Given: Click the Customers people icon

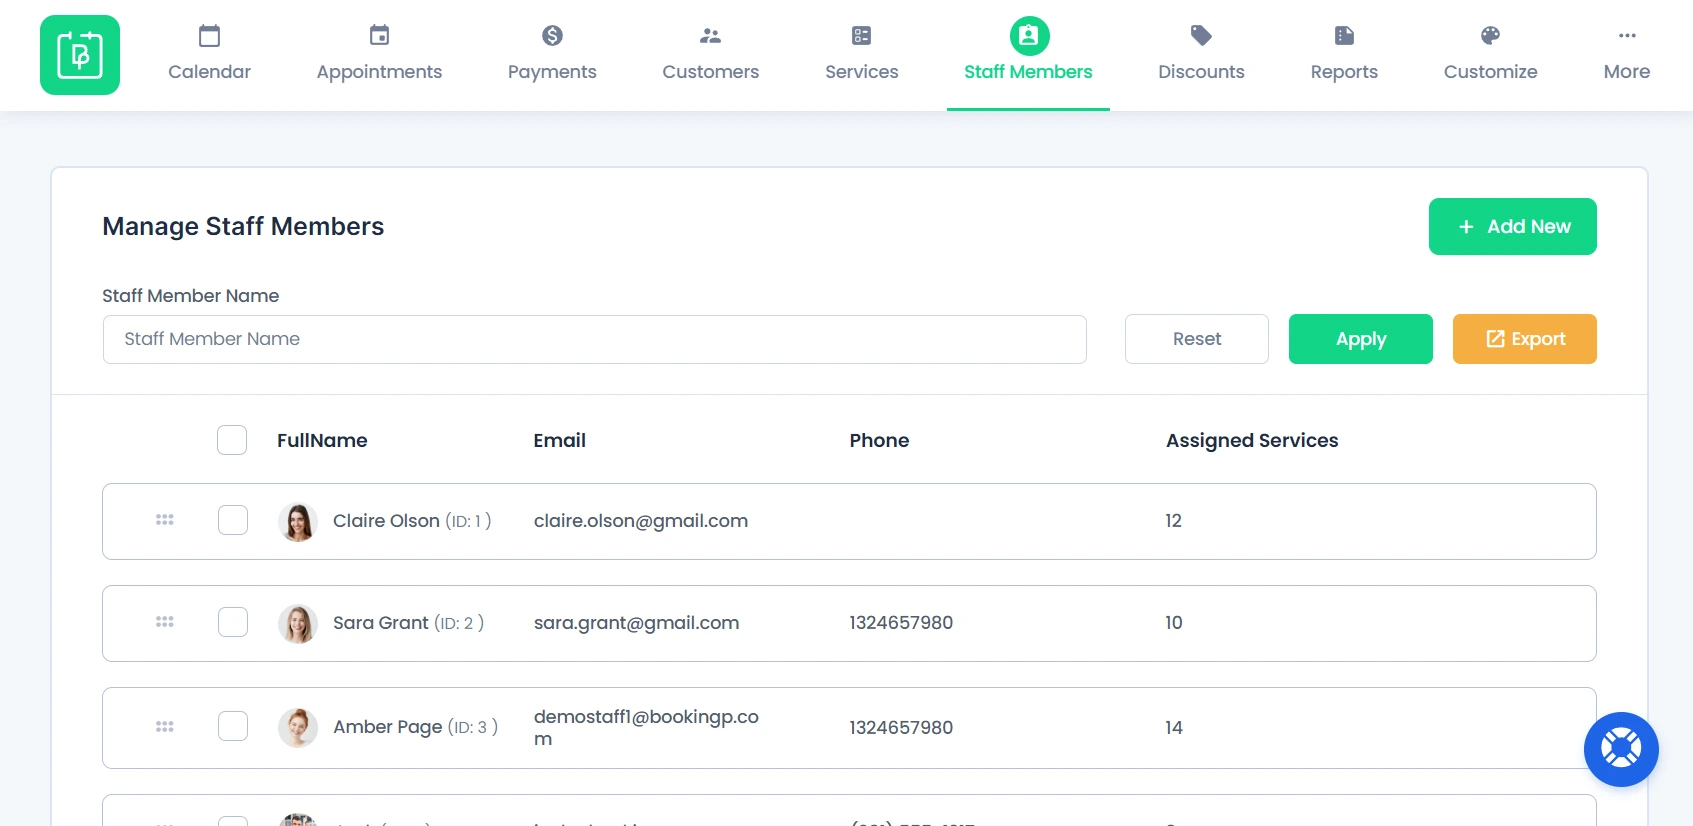Looking at the screenshot, I should click(x=710, y=36).
